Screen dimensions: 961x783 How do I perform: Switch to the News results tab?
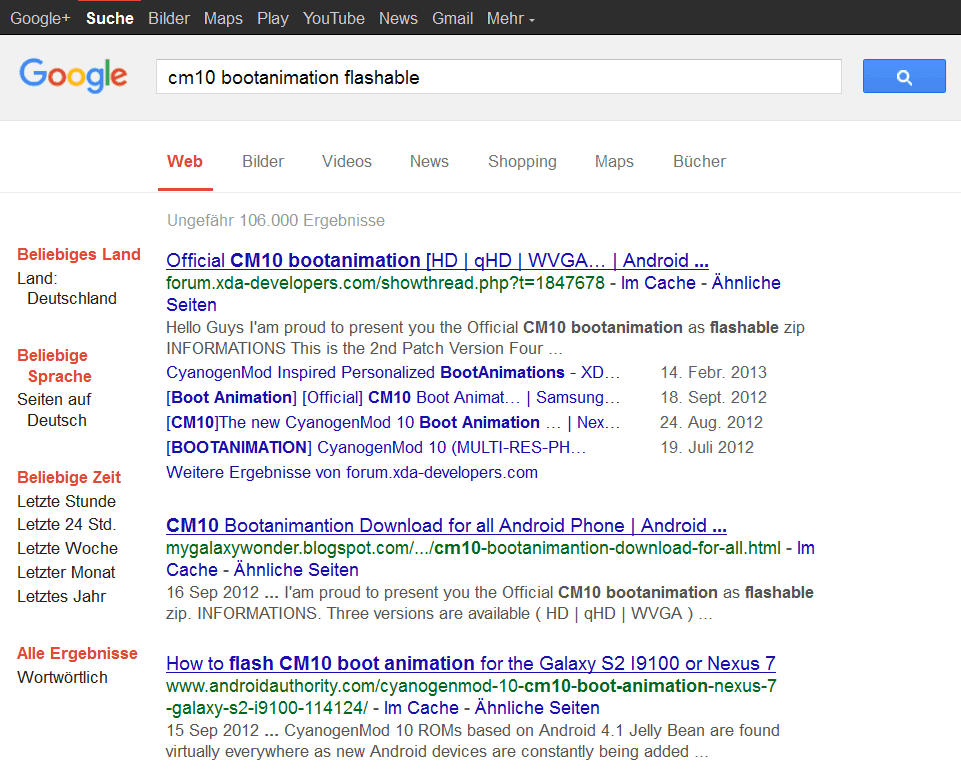429,162
